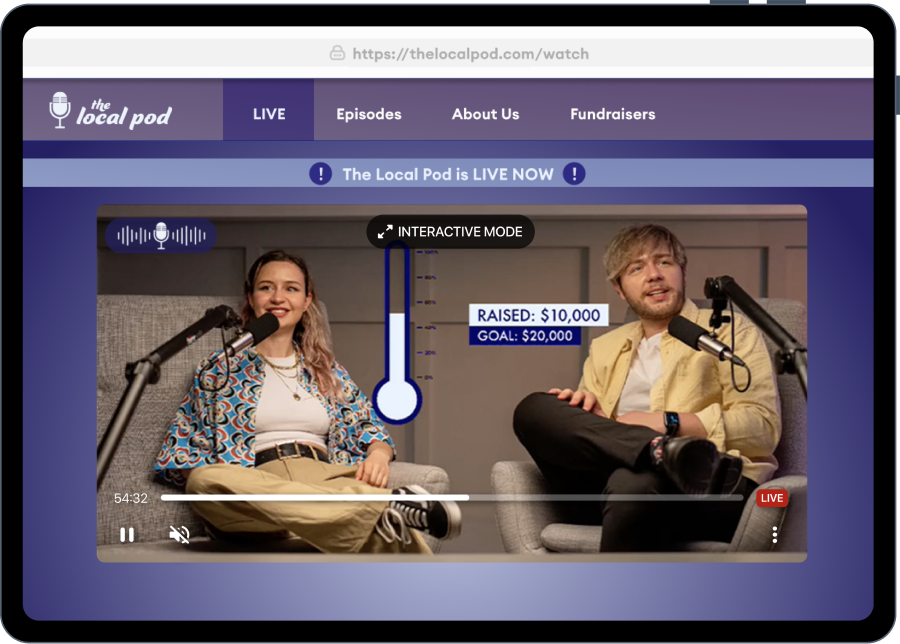Click the red LIVE badge on the player

(x=771, y=498)
